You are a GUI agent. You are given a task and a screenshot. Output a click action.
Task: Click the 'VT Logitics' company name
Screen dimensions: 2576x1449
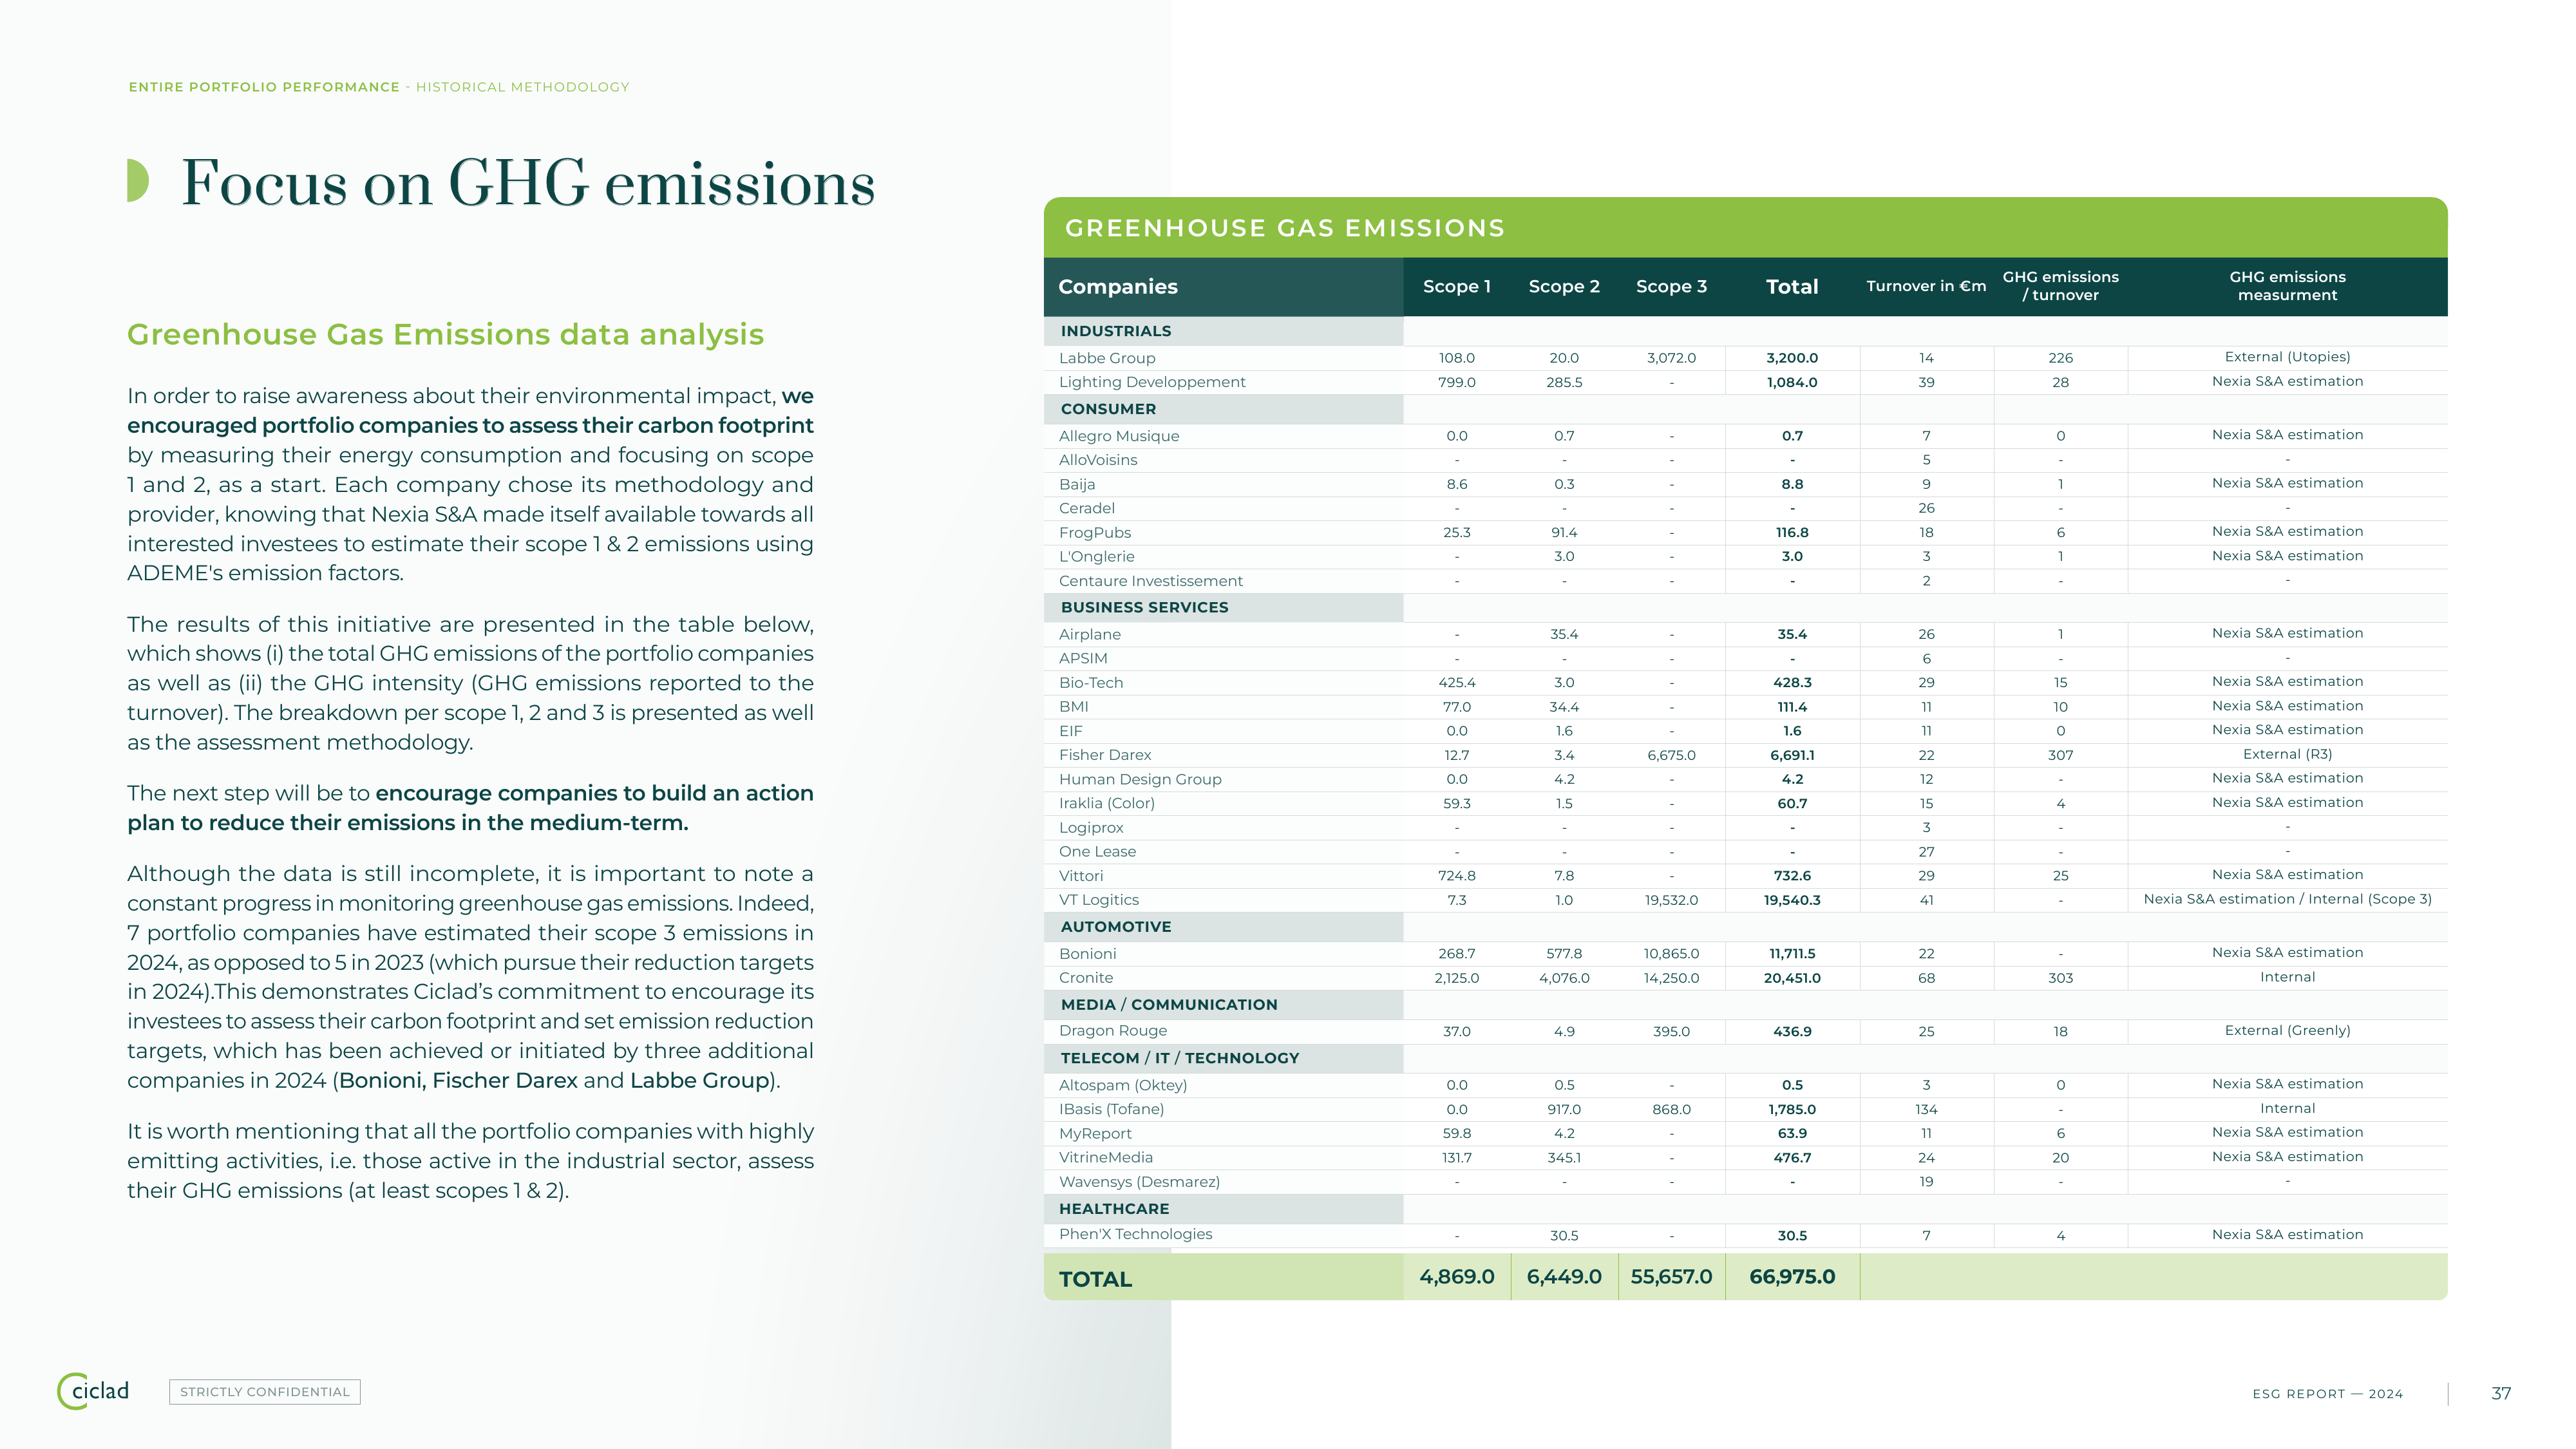pos(1099,900)
